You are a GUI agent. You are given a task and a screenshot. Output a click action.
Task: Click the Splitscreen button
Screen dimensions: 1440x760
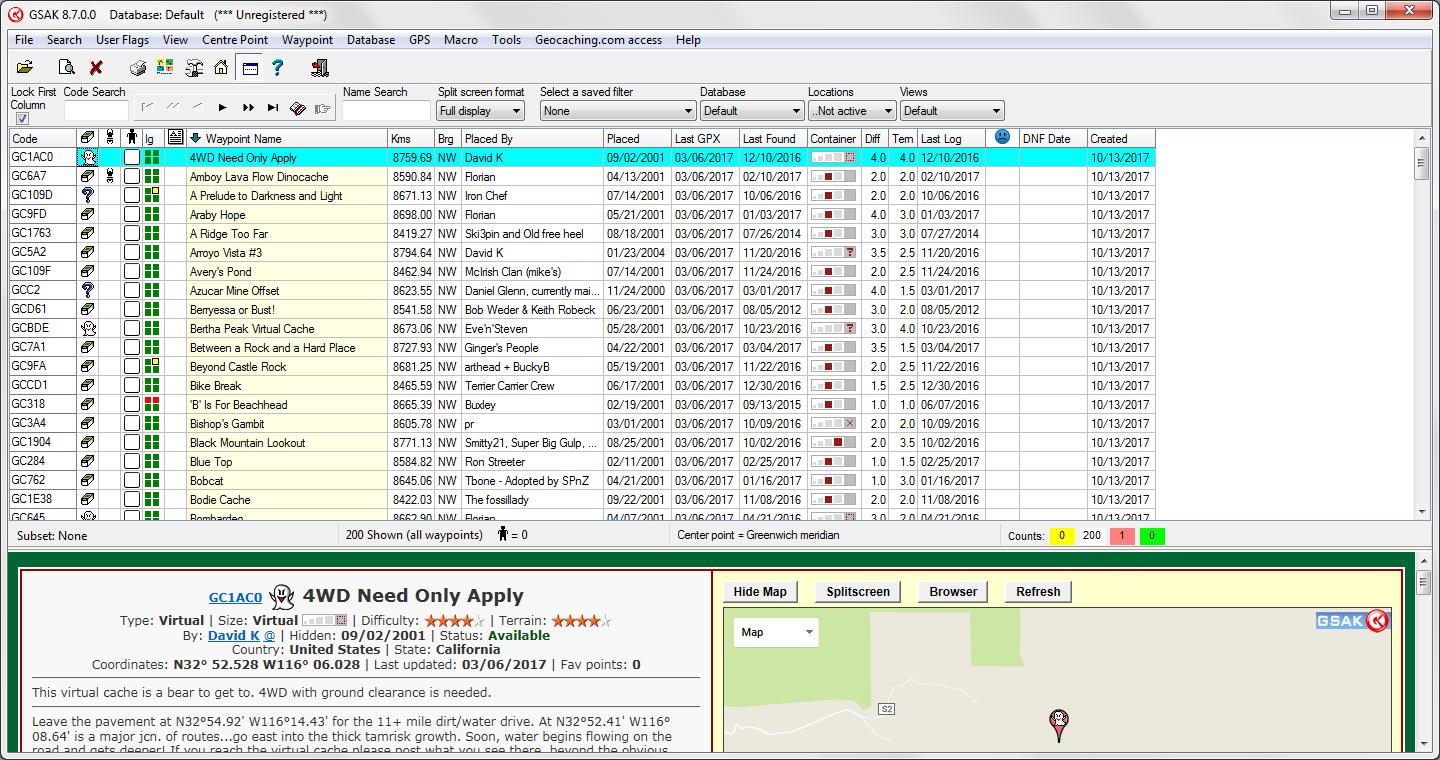[858, 592]
